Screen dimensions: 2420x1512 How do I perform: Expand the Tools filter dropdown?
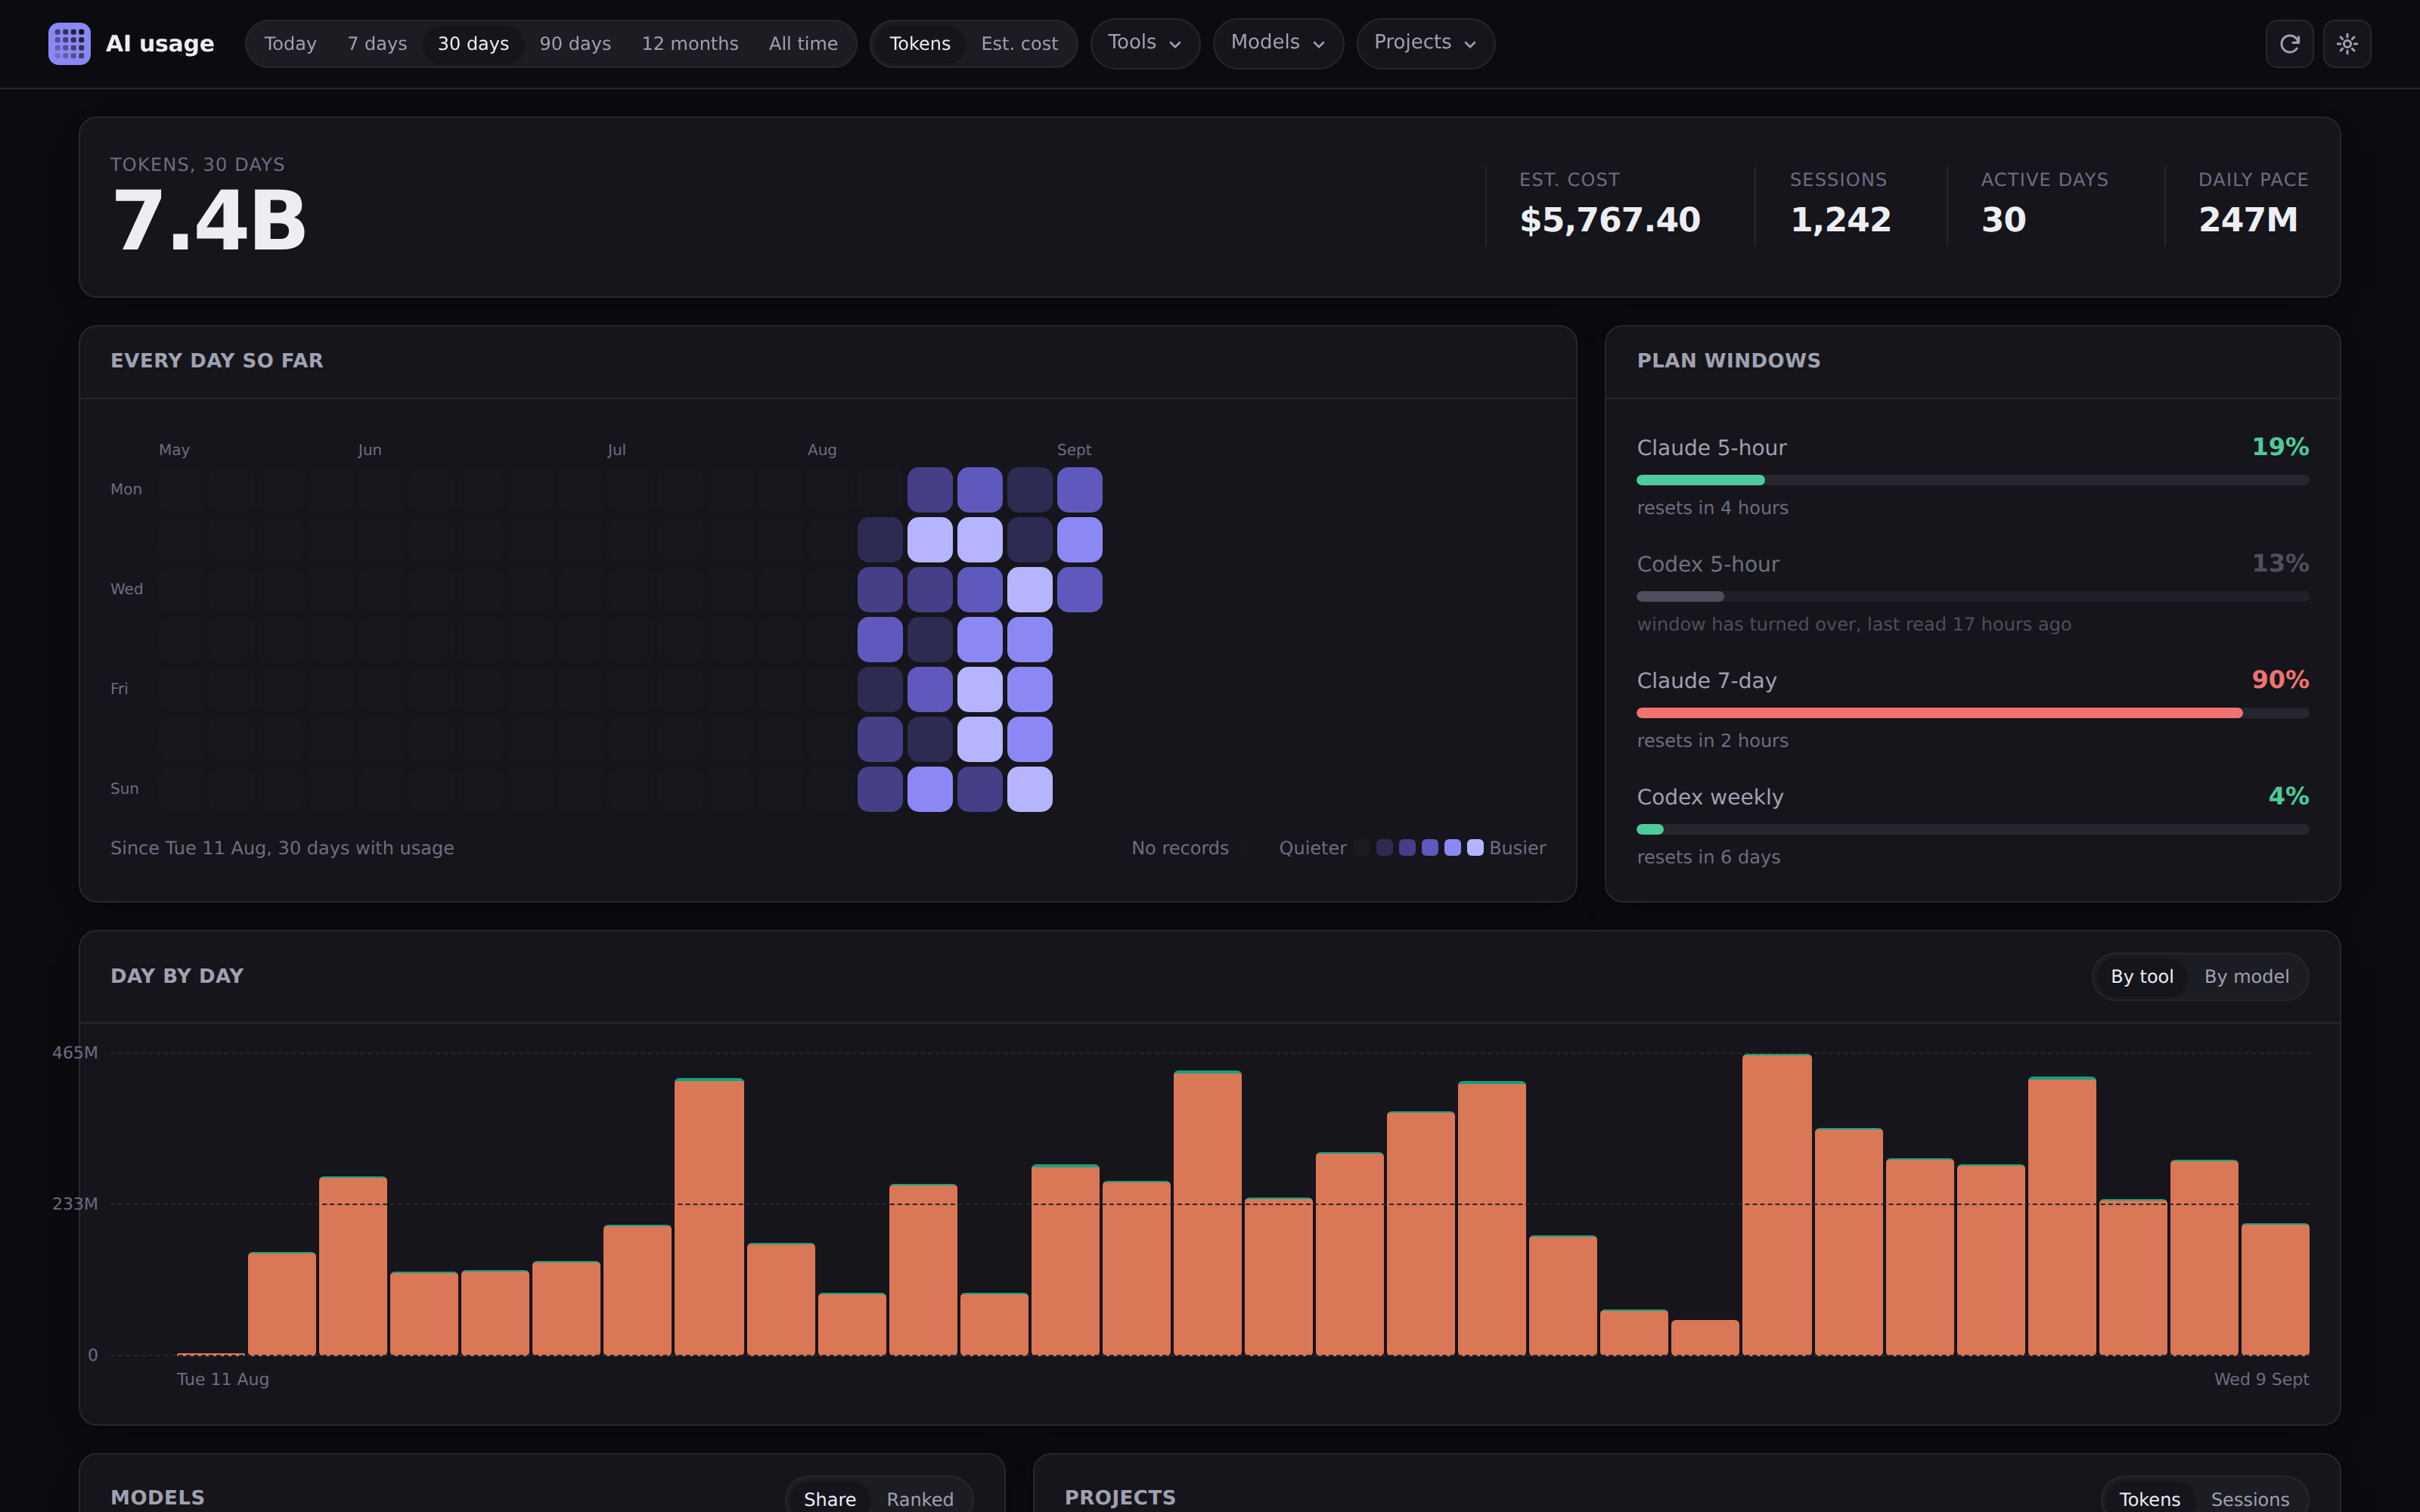click(1144, 43)
